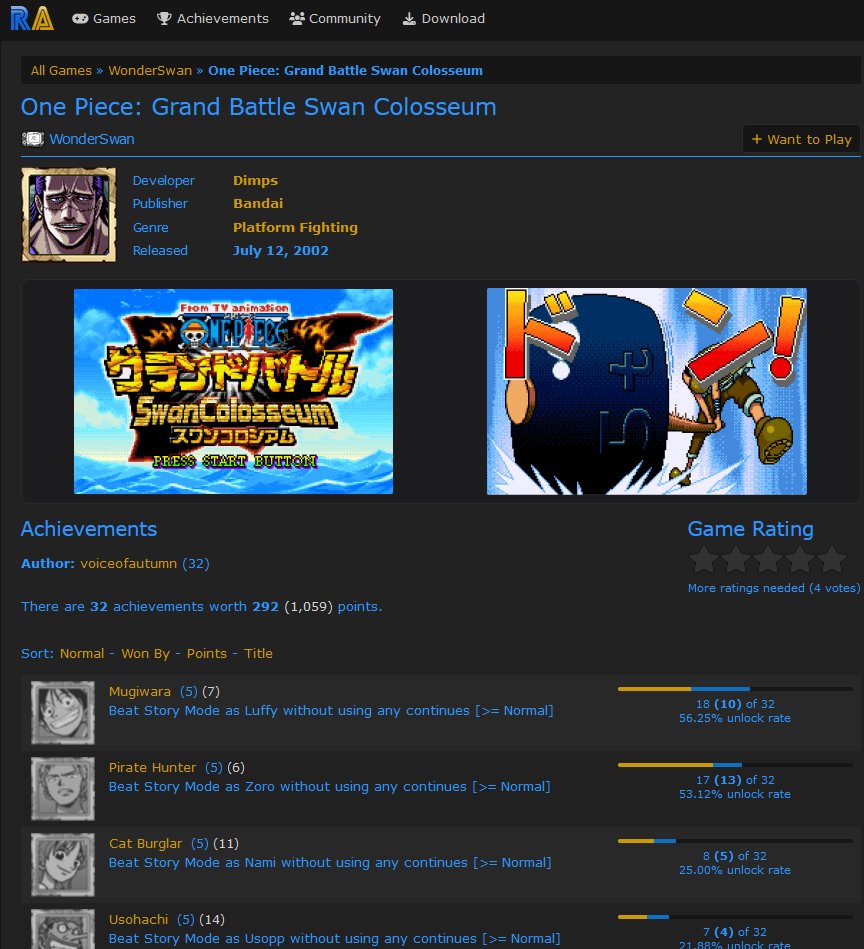864x949 pixels.
Task: Click Zoro story mode description text
Action: pyautogui.click(x=330, y=787)
